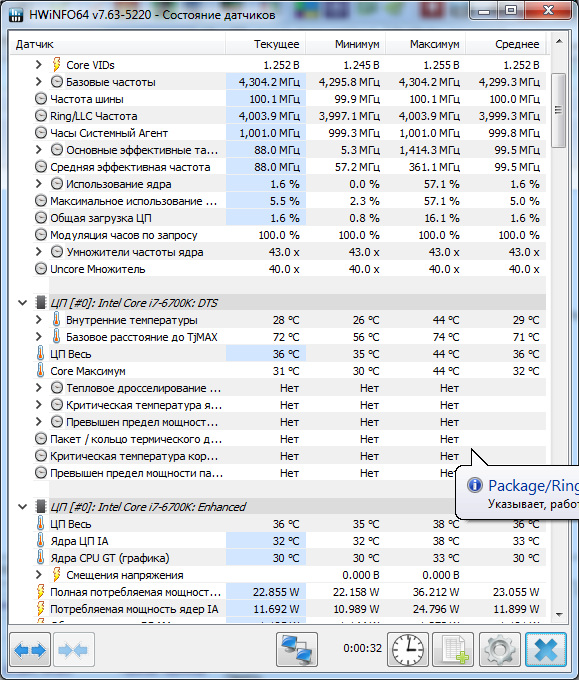Collapse the Intel Core i7-6700K Enhanced group
The width and height of the screenshot is (579, 680).
(23, 507)
